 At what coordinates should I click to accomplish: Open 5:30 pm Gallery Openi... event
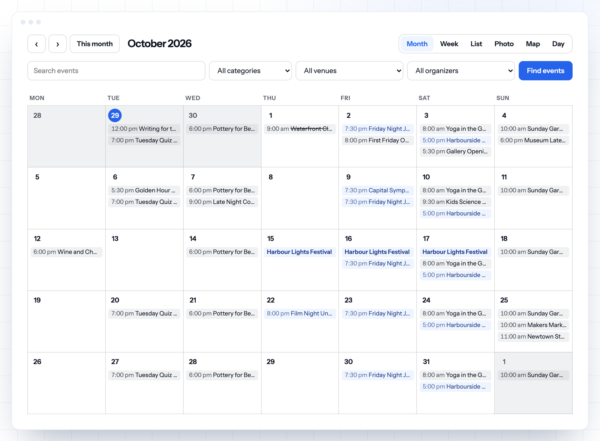[x=455, y=152]
